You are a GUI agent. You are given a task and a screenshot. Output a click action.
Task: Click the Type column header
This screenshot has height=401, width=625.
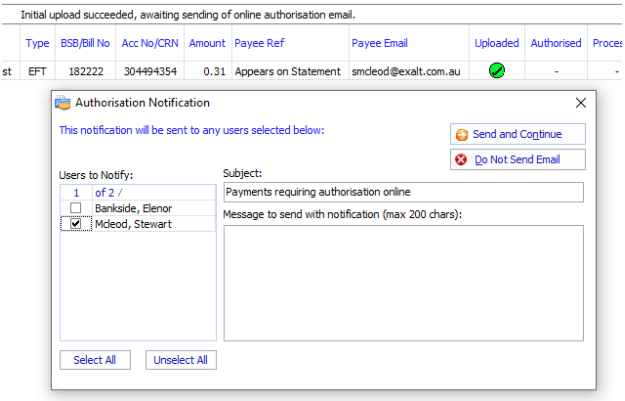(x=37, y=43)
